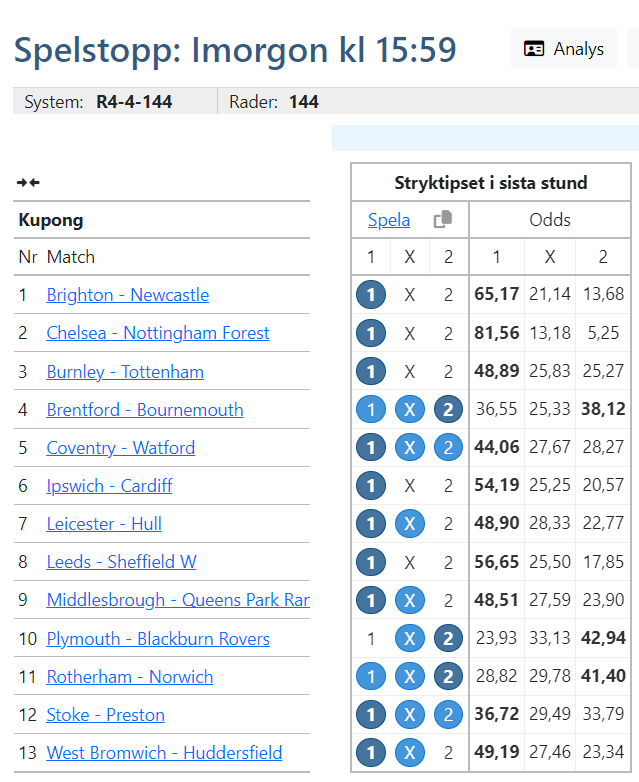The image size is (639, 782).
Task: Toggle sign 2 for Brighton - Newcastle
Action: click(448, 295)
